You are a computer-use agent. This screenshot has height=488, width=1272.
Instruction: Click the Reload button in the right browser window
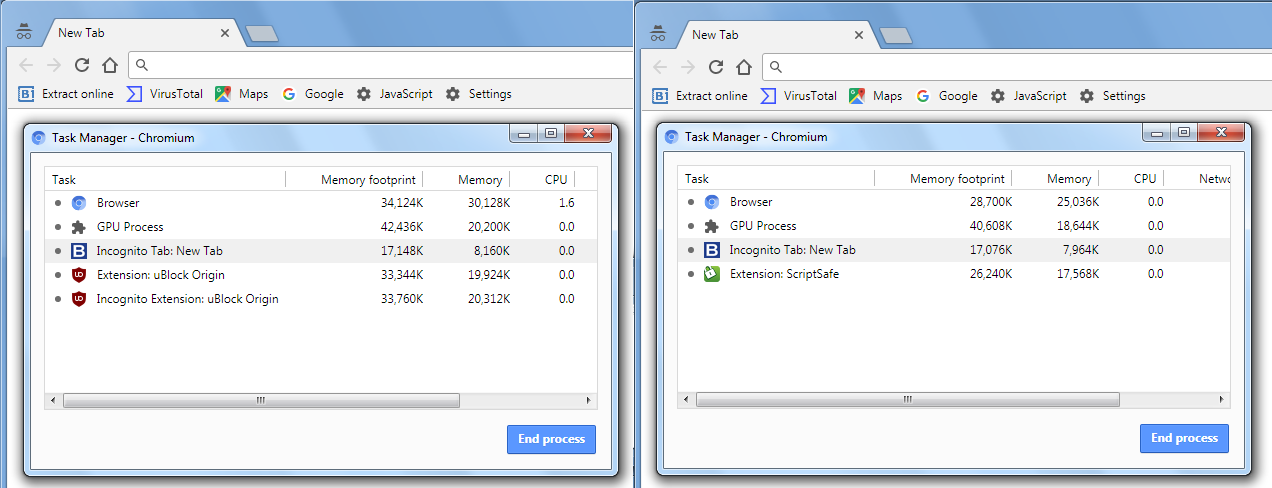[716, 67]
